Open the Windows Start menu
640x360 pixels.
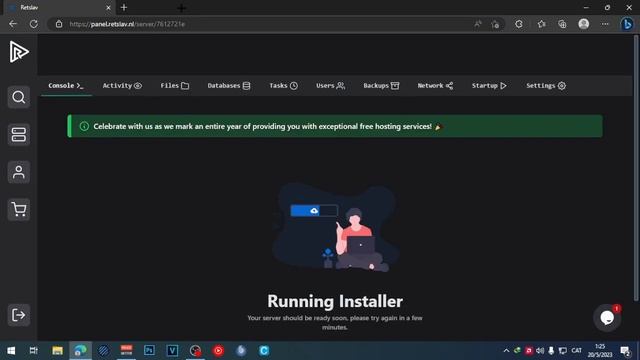coord(11,351)
